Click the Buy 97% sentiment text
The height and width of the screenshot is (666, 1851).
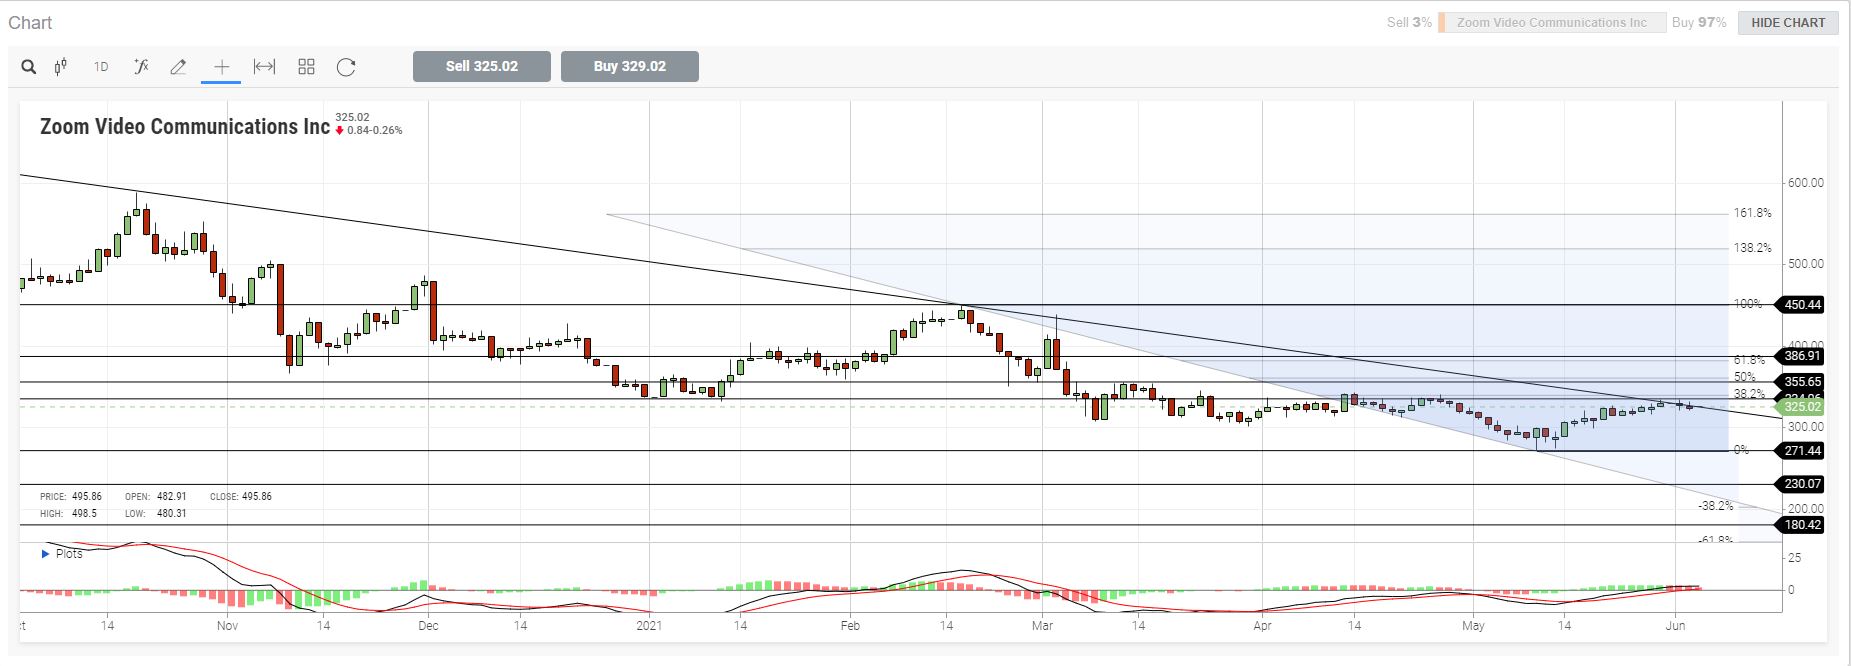1699,22
